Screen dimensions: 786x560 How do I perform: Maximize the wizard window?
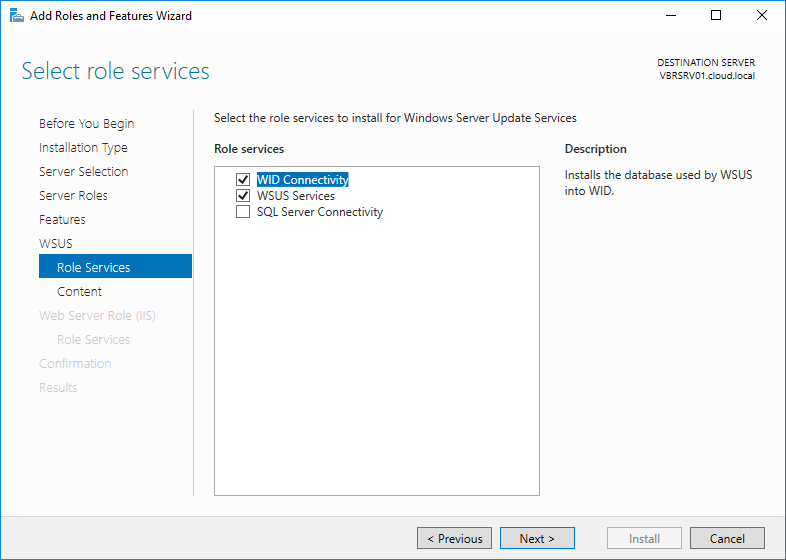(716, 16)
